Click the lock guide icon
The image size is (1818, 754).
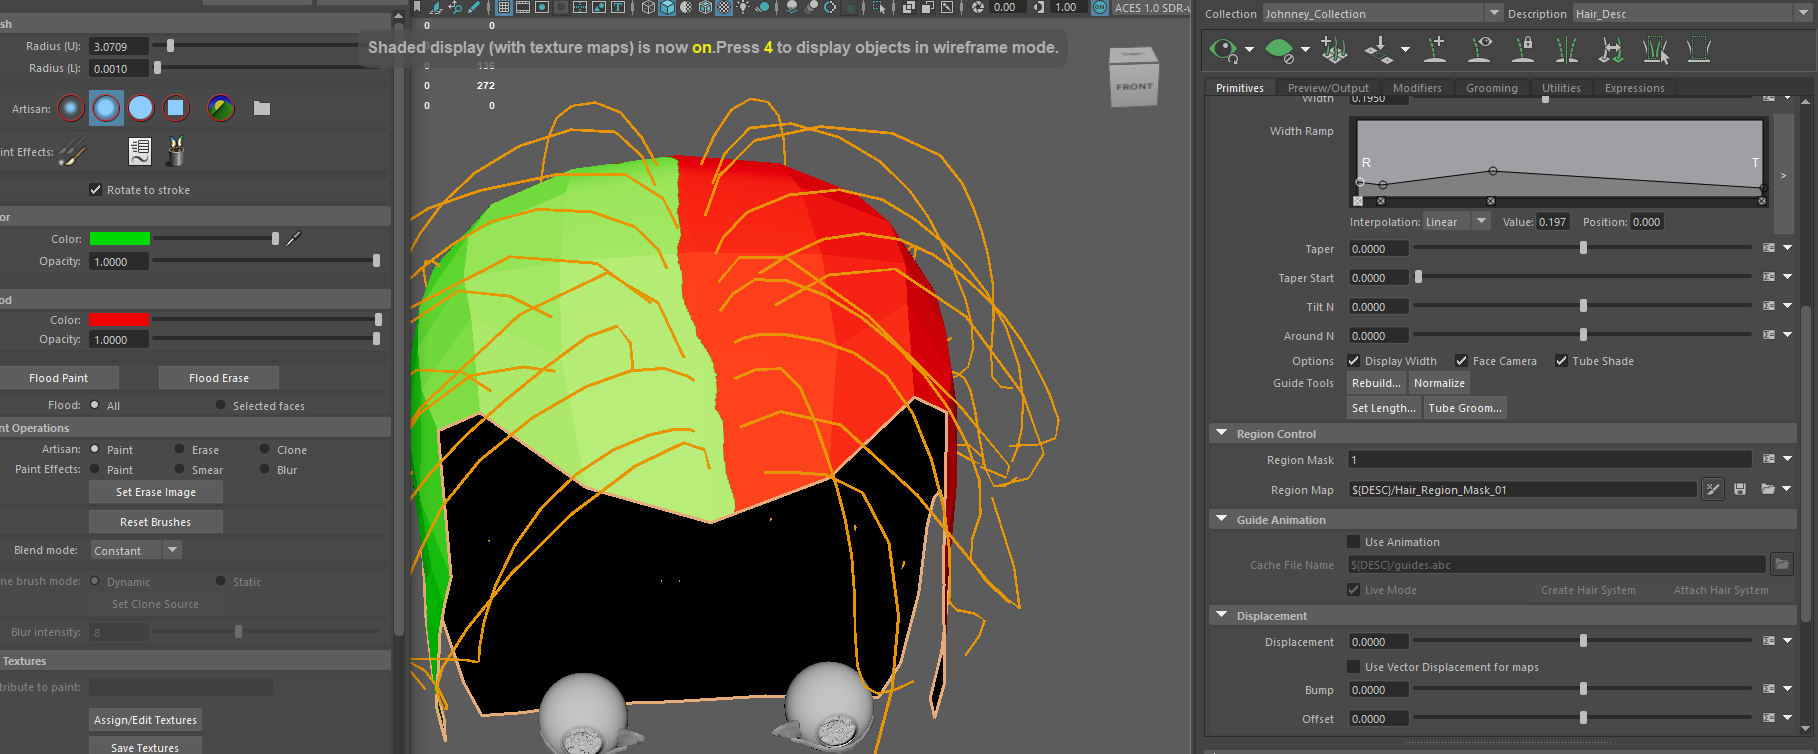click(x=1523, y=49)
